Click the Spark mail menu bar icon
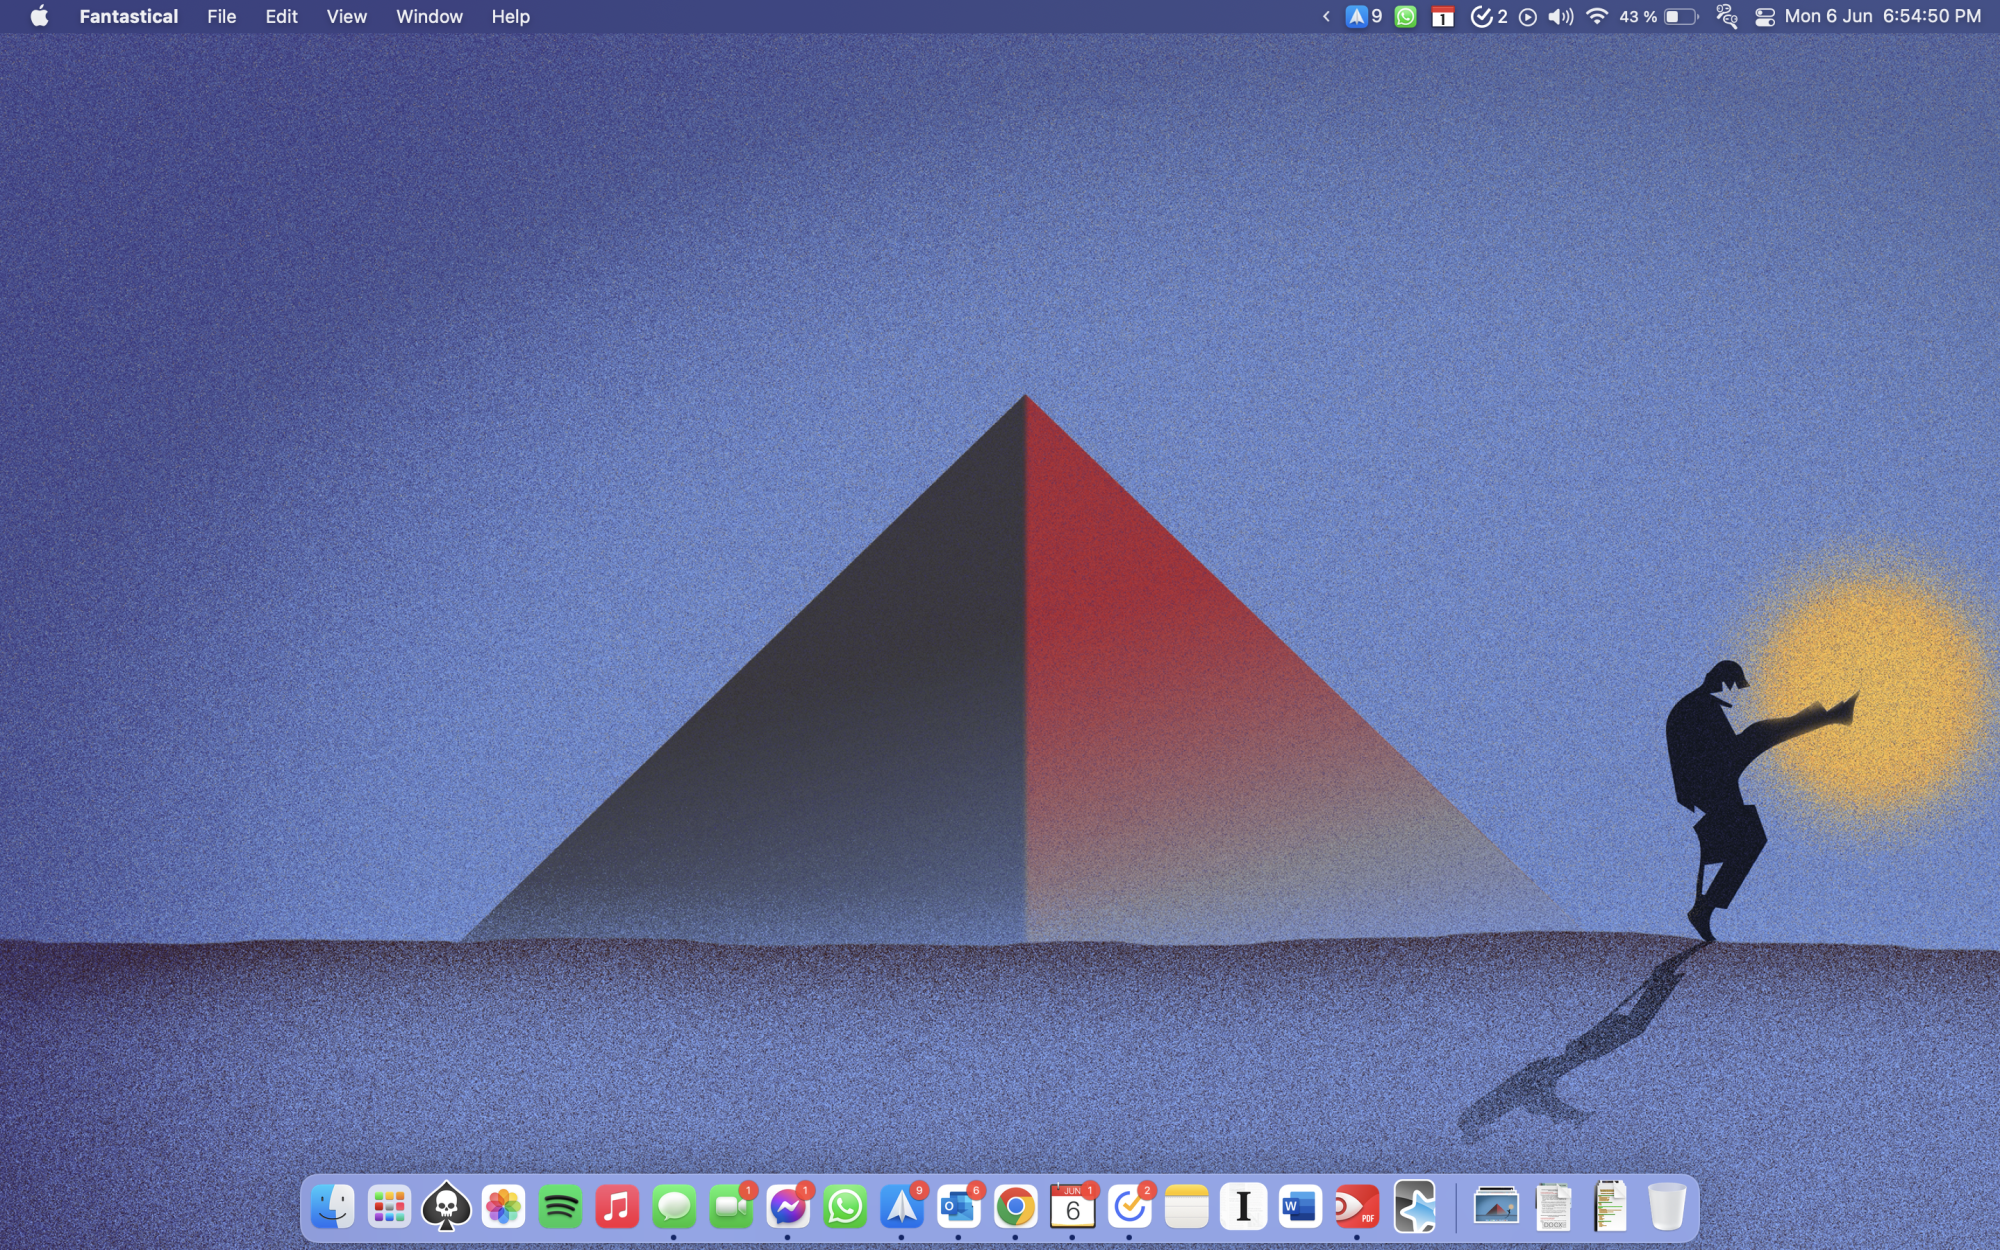 coord(1357,17)
